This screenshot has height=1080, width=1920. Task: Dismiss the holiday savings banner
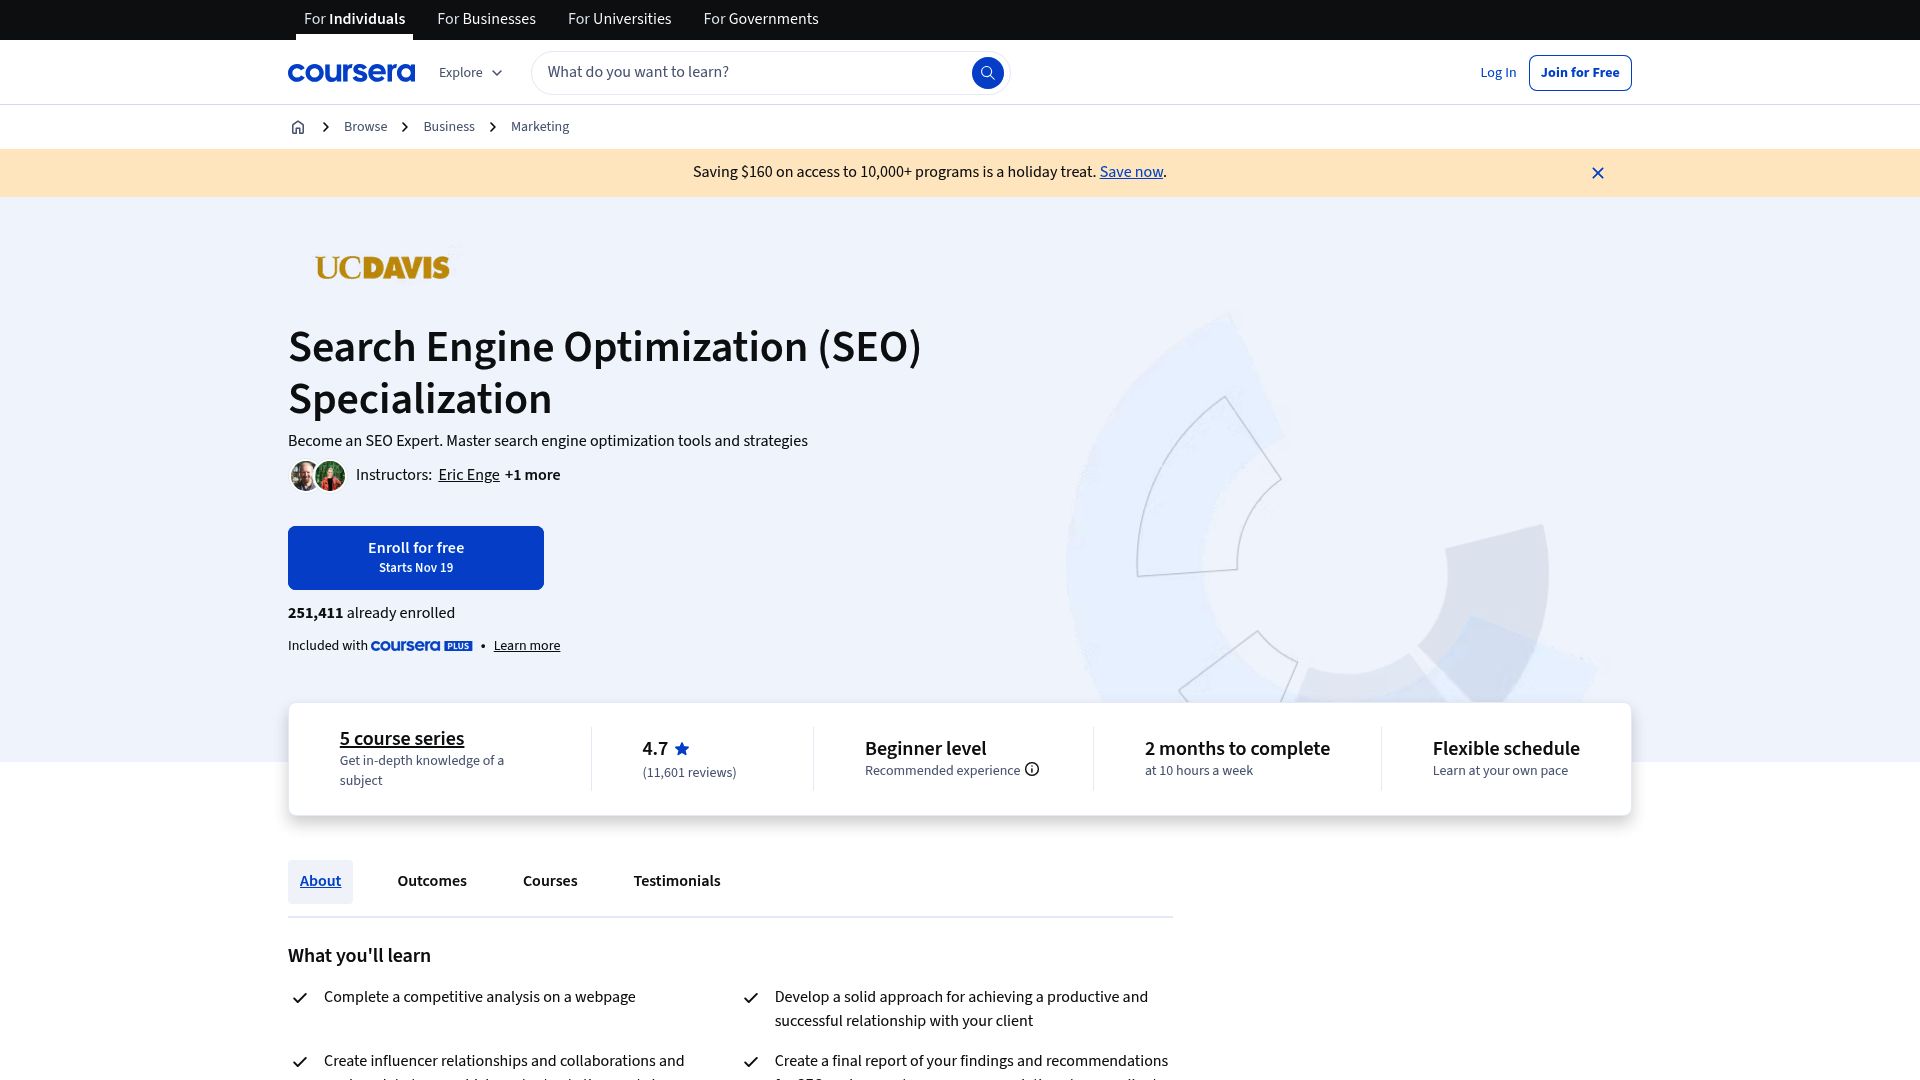tap(1597, 172)
